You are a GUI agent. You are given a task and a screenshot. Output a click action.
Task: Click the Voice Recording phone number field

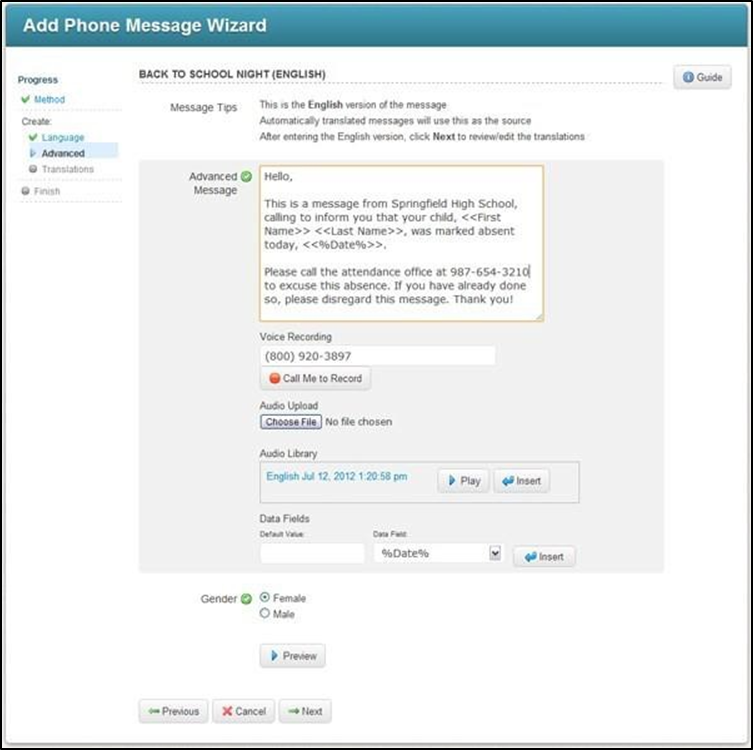pos(377,356)
